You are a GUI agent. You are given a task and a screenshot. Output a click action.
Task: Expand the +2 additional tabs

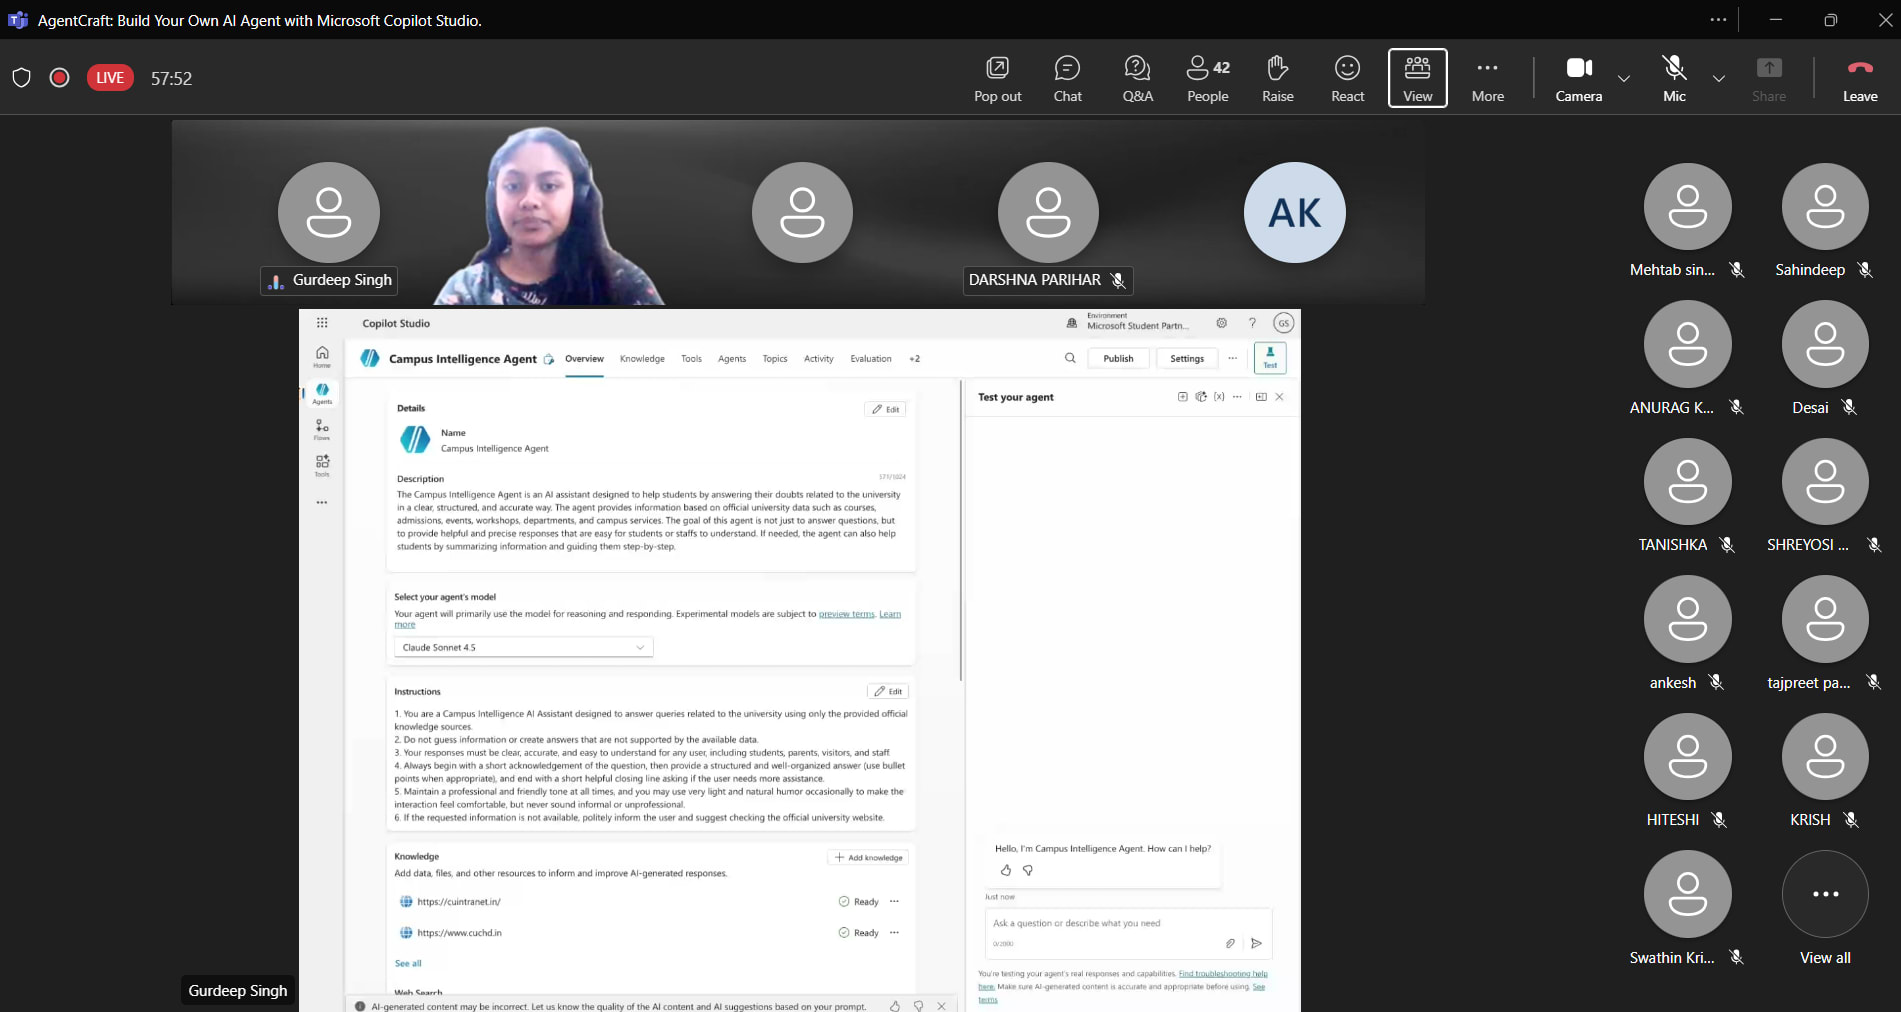click(x=914, y=359)
